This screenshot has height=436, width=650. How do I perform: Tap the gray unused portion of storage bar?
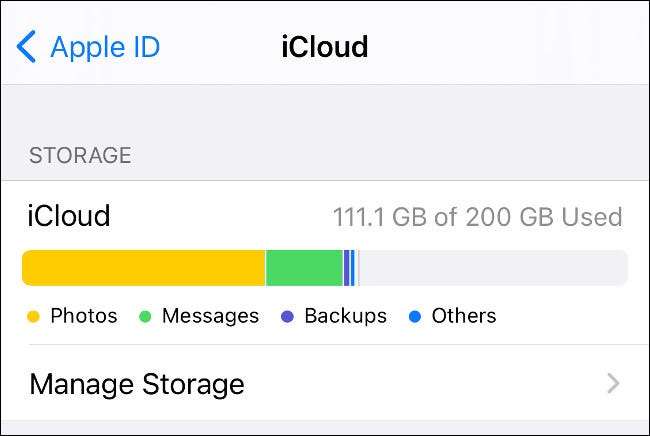490,268
